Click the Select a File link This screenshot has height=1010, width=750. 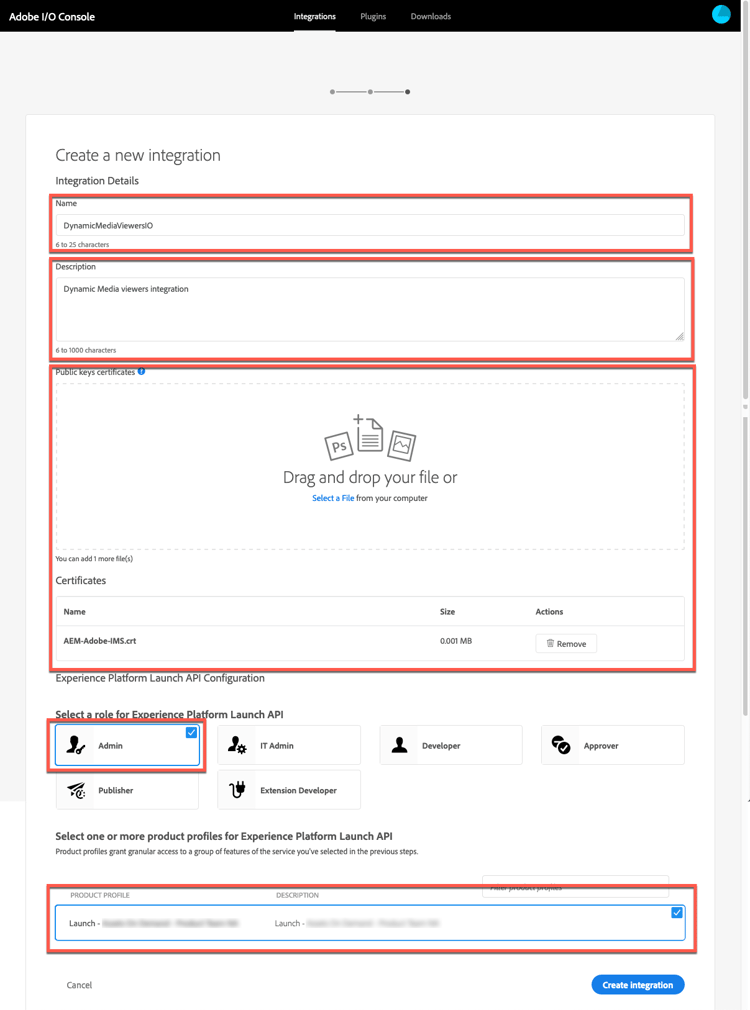pyautogui.click(x=333, y=498)
